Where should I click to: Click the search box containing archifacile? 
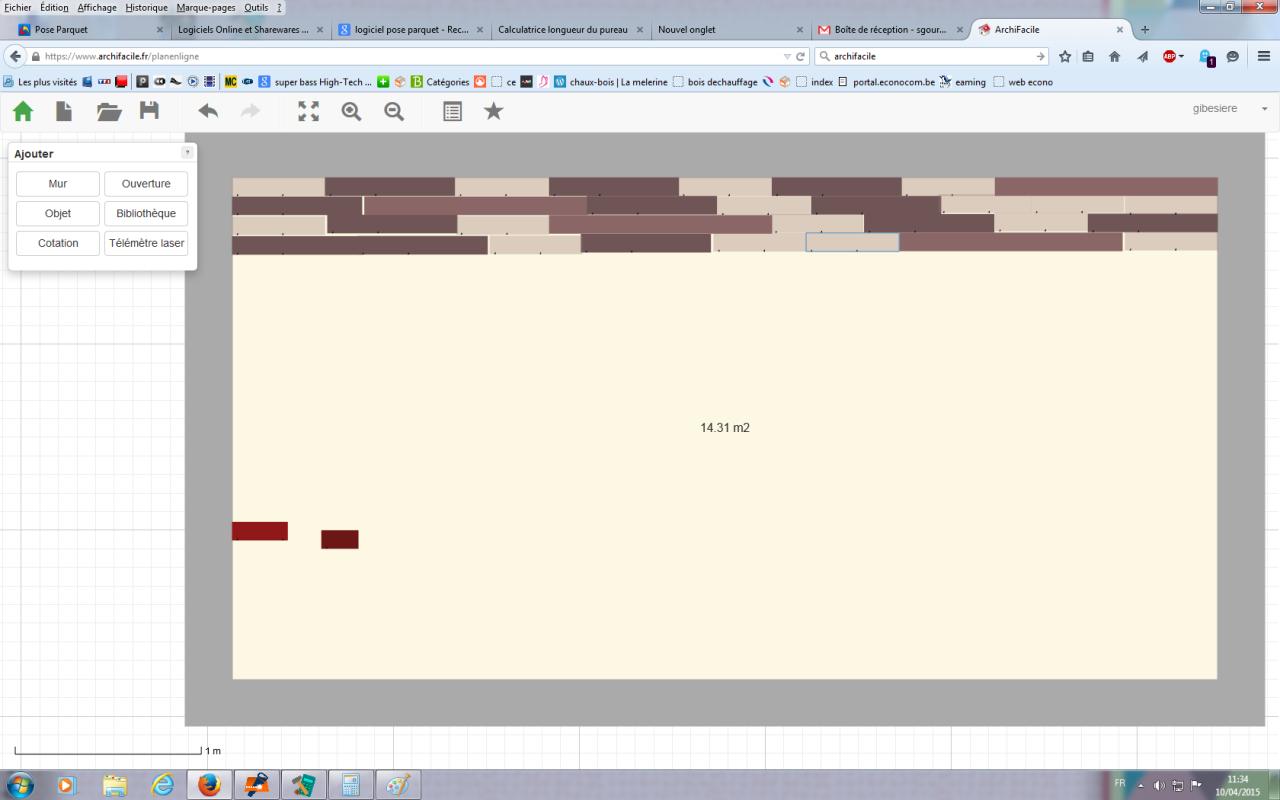click(x=932, y=57)
